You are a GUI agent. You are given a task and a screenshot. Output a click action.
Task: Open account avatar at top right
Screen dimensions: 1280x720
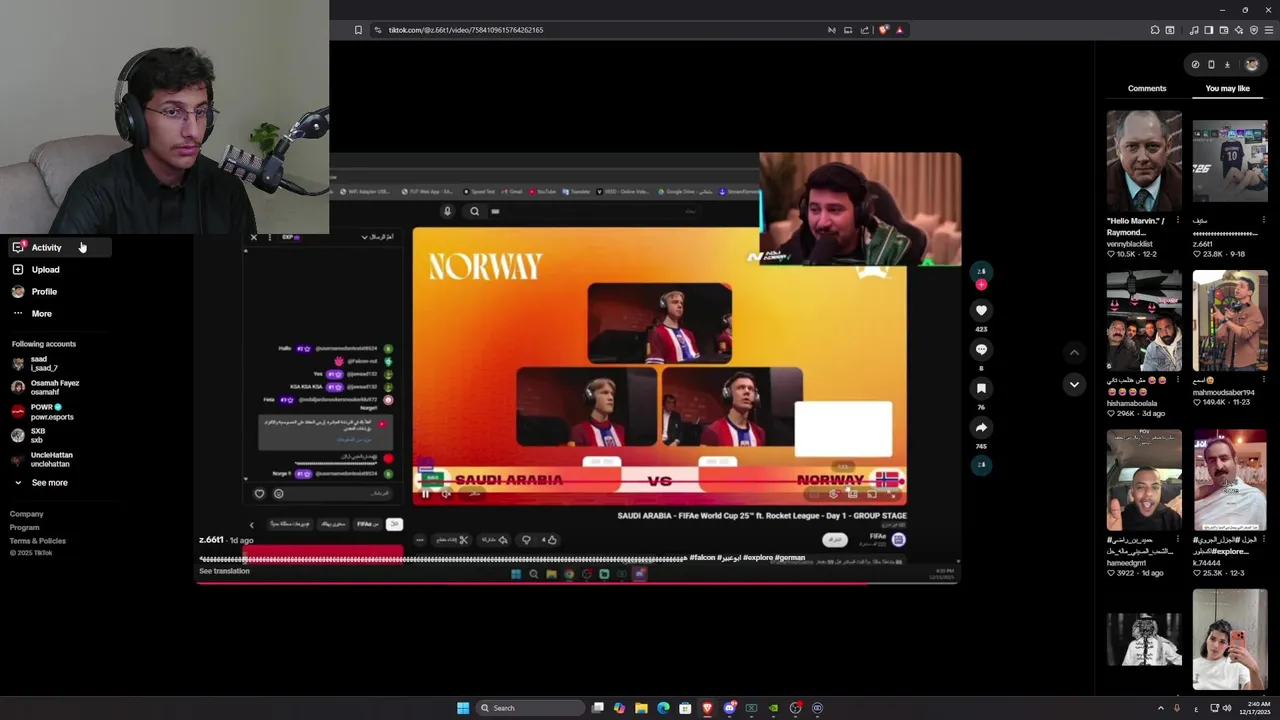tap(1251, 65)
